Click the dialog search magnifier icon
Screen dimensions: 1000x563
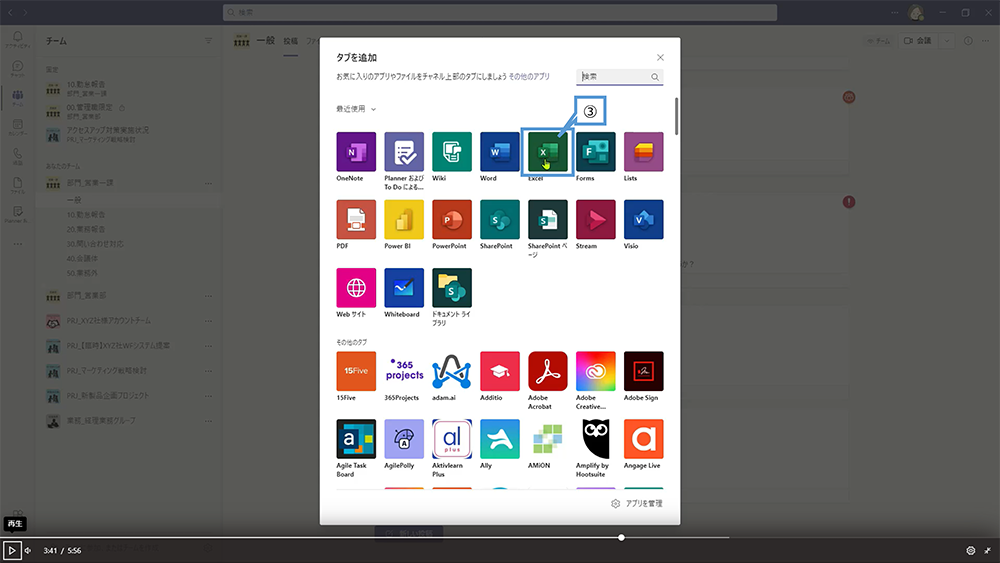[x=655, y=77]
